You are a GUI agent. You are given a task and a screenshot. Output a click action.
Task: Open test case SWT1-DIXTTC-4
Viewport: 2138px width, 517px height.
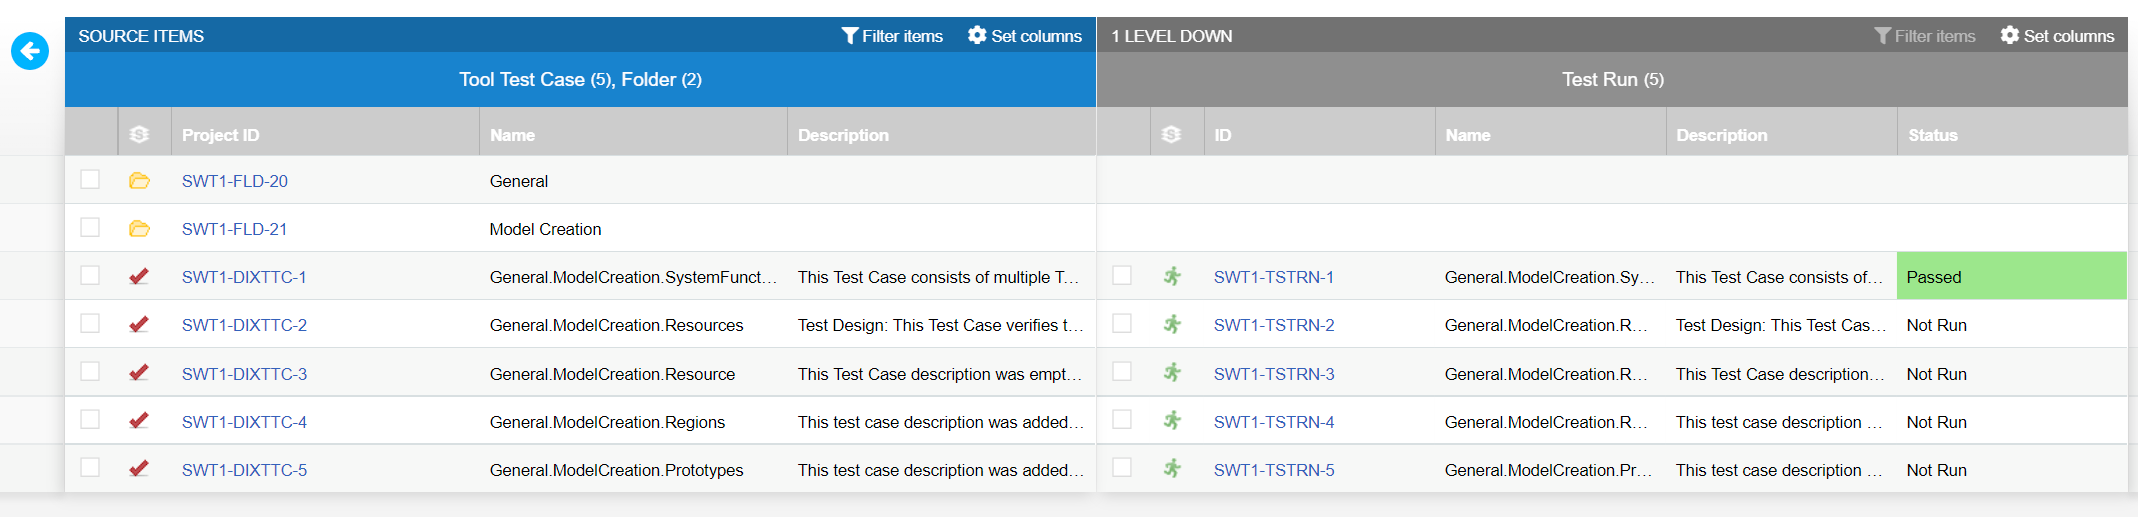click(244, 422)
